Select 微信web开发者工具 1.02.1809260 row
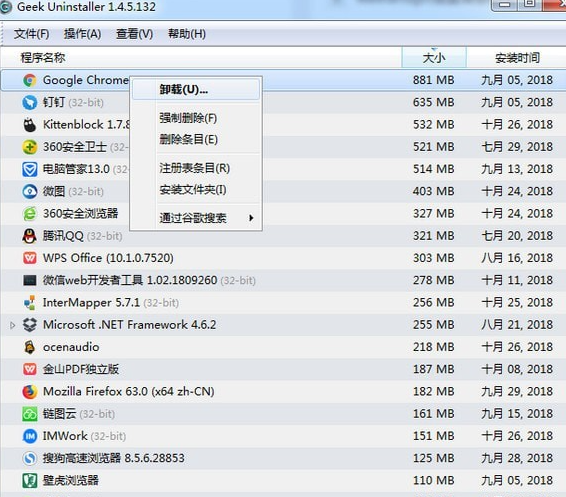566x497 pixels. tap(283, 280)
